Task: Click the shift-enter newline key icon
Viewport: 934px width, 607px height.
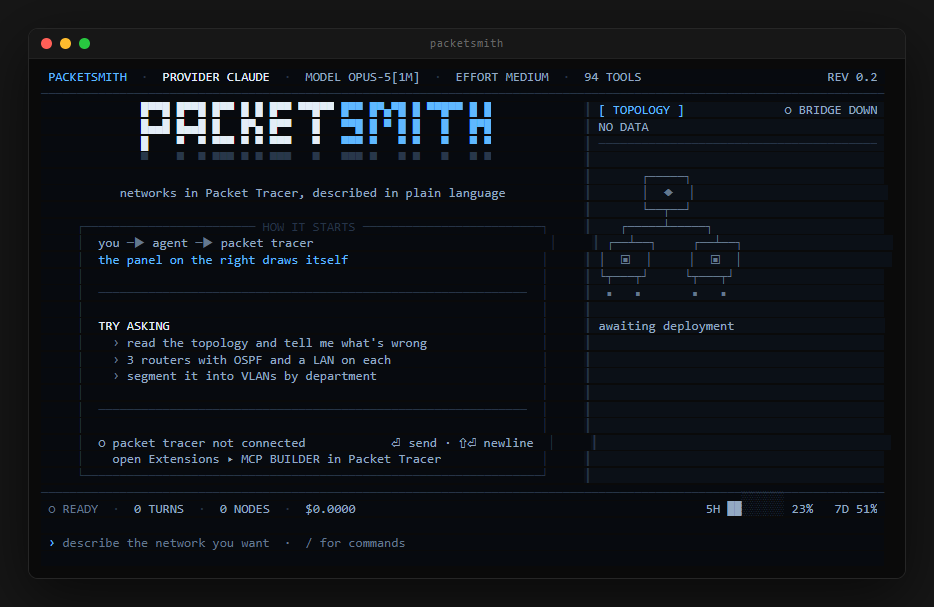Action: [468, 443]
